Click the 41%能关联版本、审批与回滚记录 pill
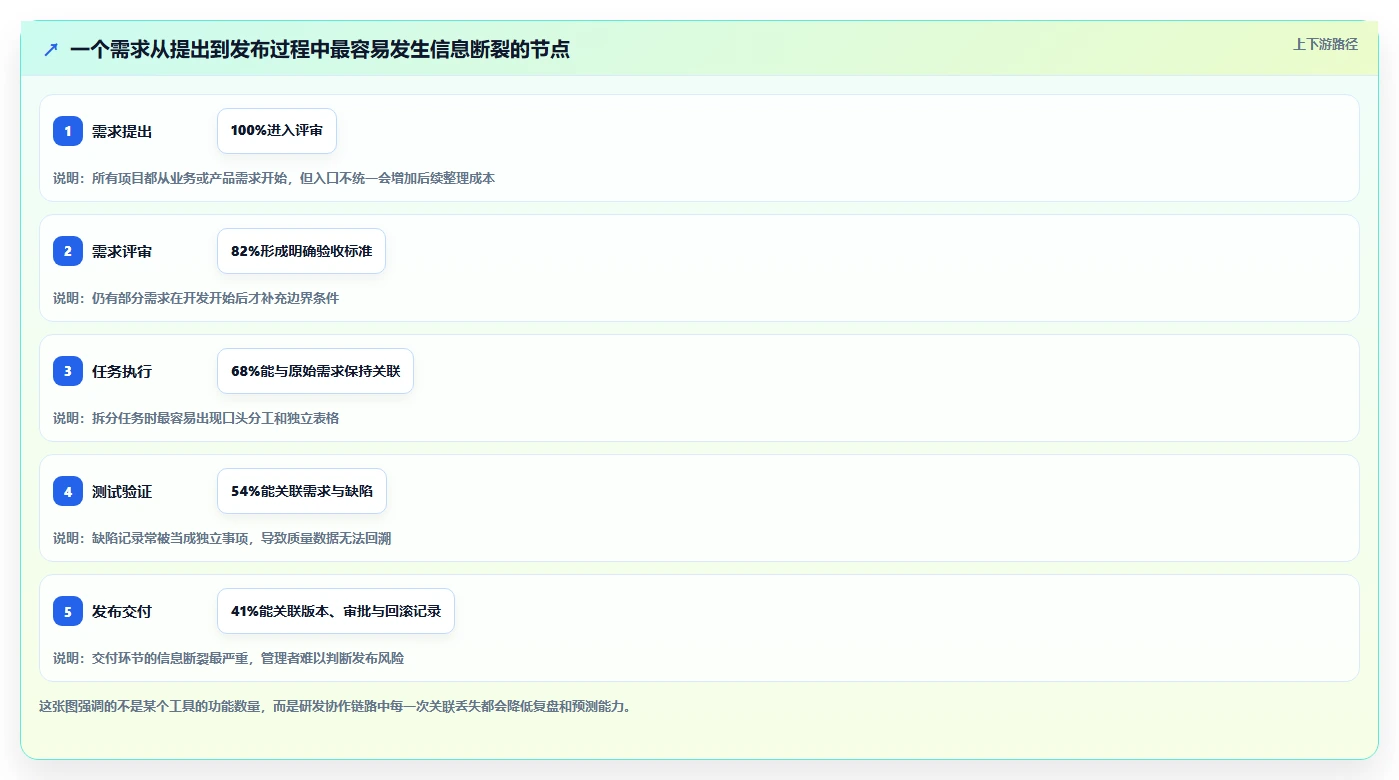 [336, 611]
